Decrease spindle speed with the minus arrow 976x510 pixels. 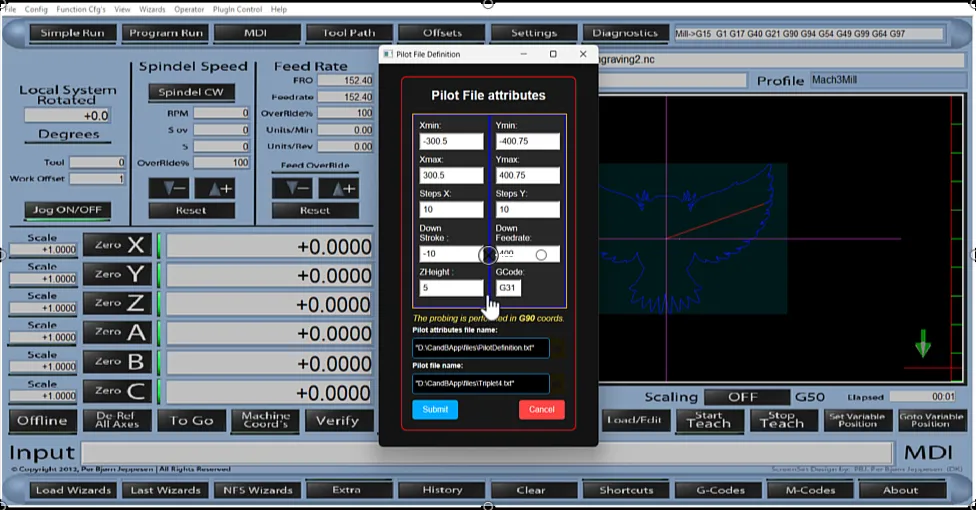point(168,188)
